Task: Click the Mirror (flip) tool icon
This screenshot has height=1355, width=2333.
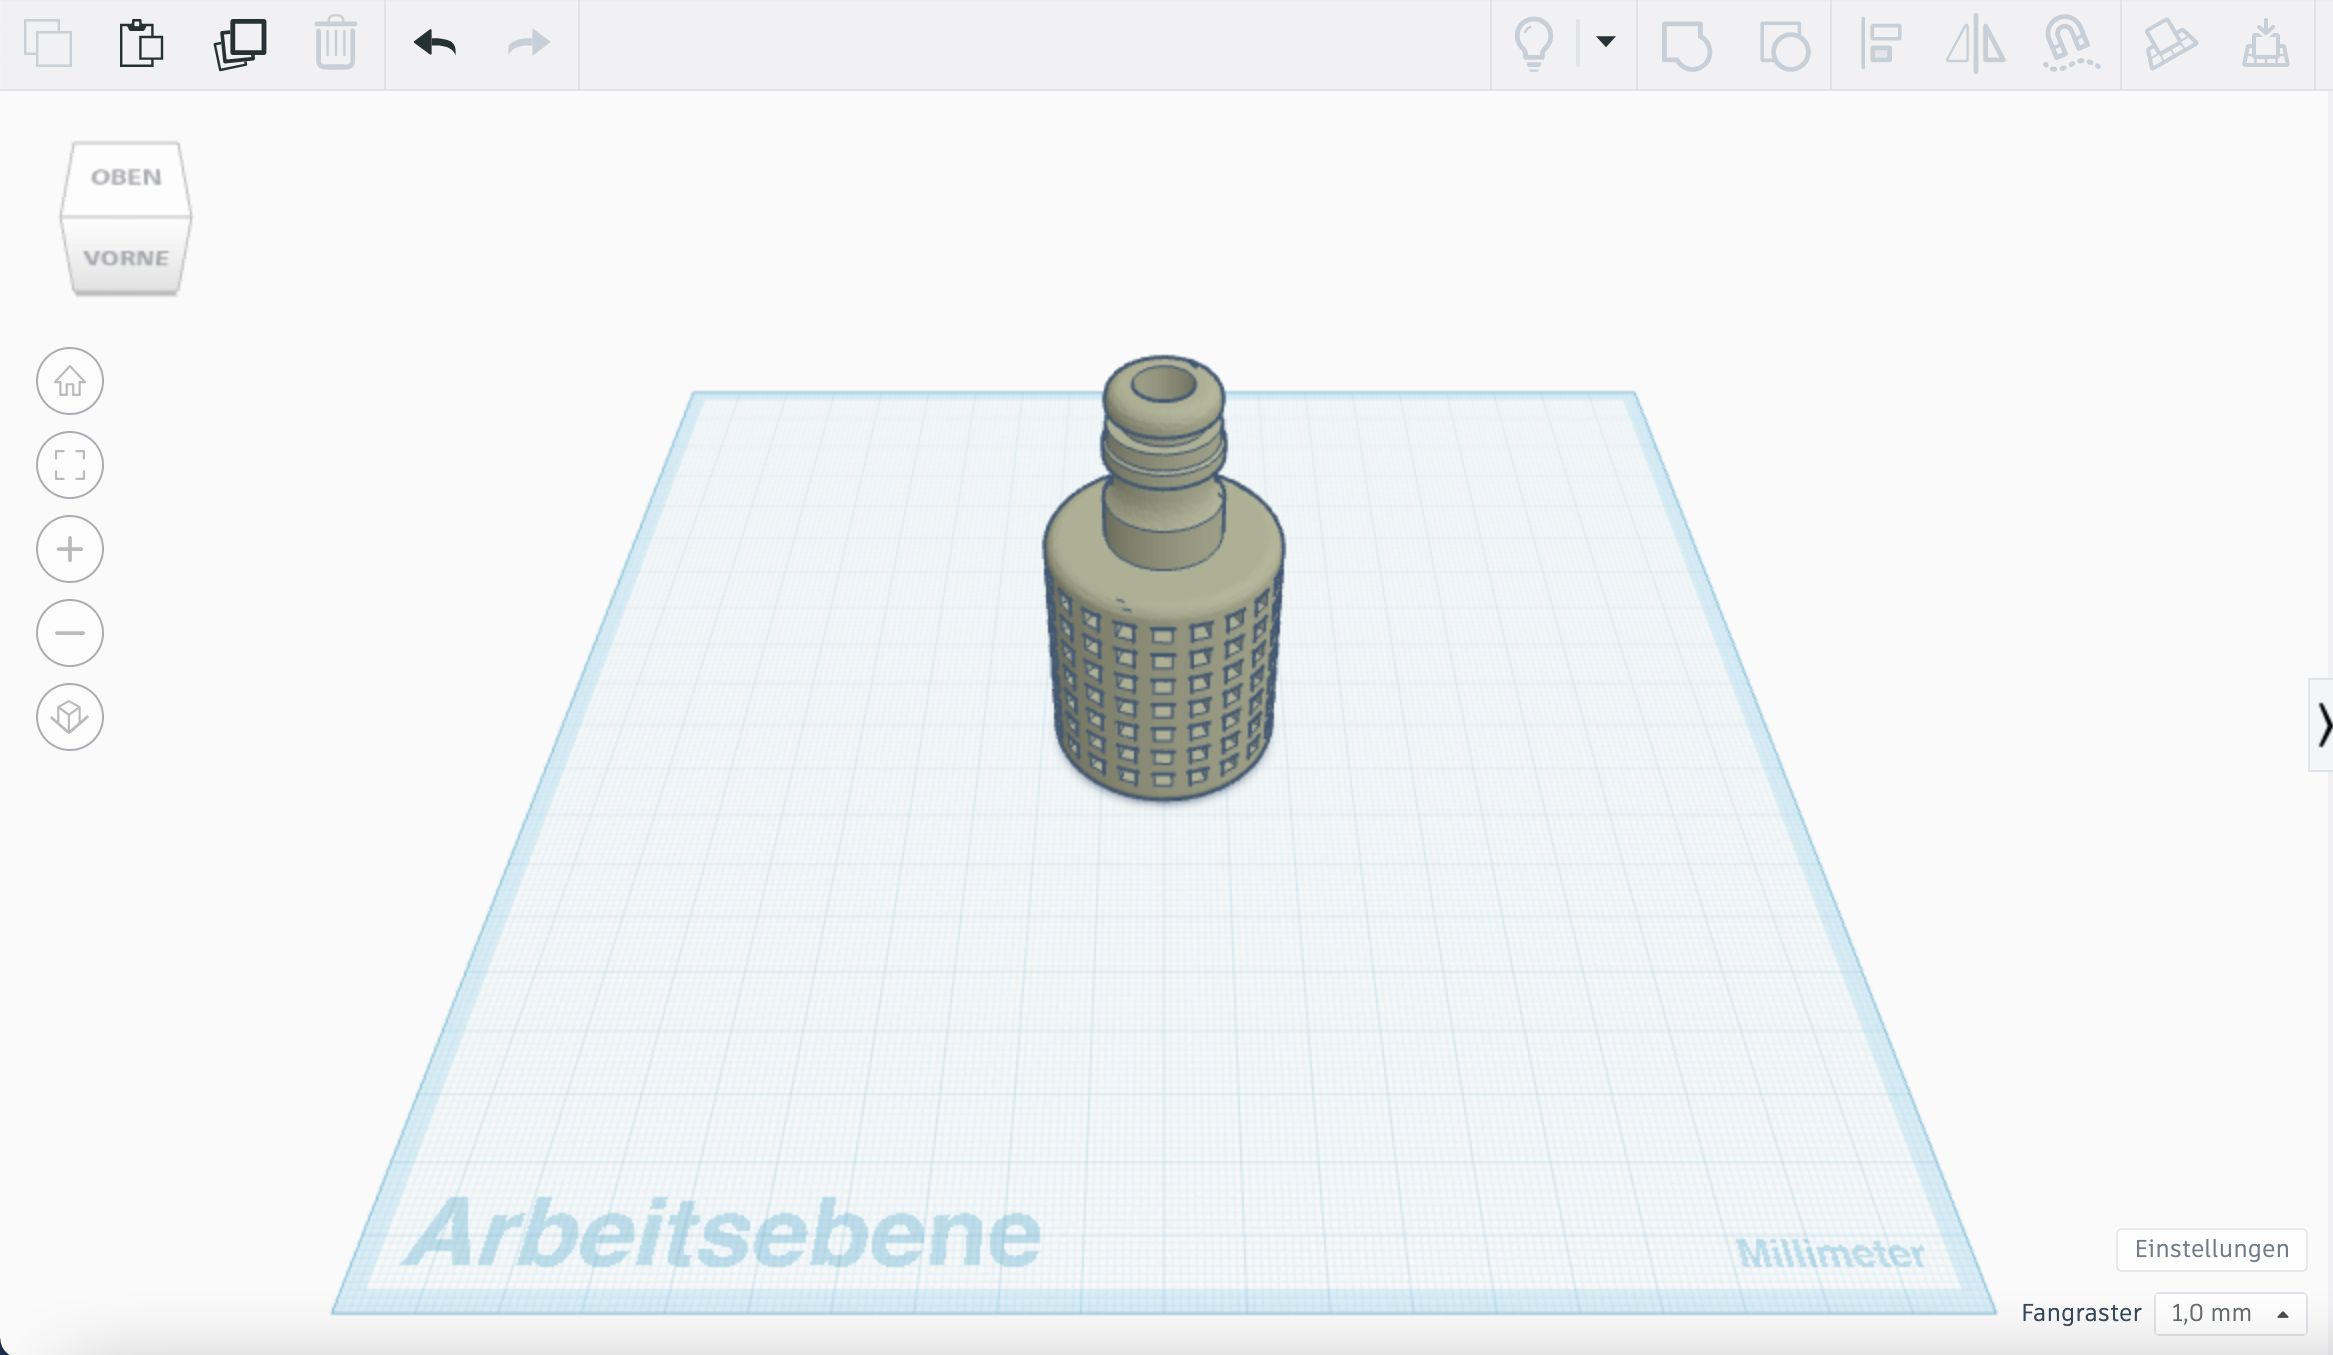Action: coord(1975,44)
